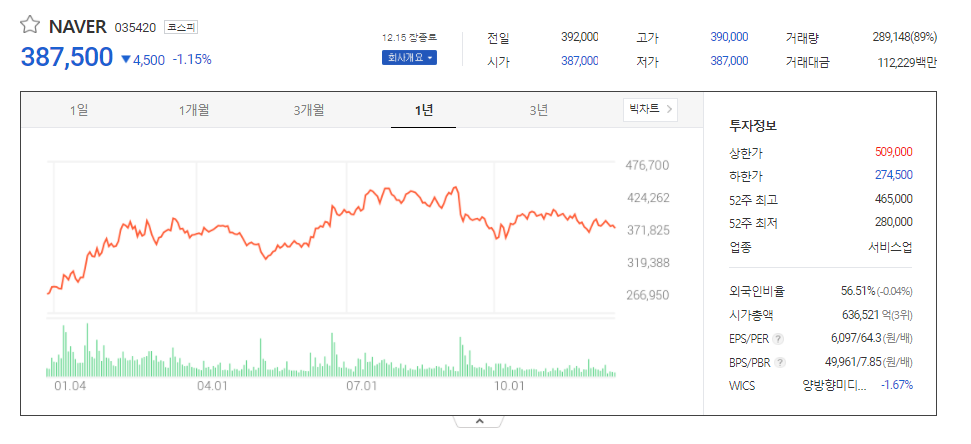Screen dimensions: 971x444
Task: Click 시가 value 387,000
Action: [x=580, y=61]
